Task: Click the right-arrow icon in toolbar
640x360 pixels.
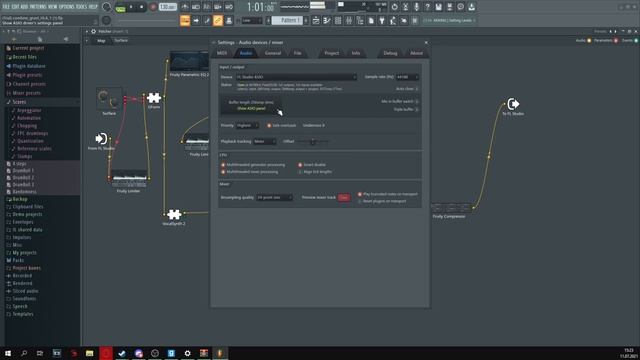Action: 196,20
